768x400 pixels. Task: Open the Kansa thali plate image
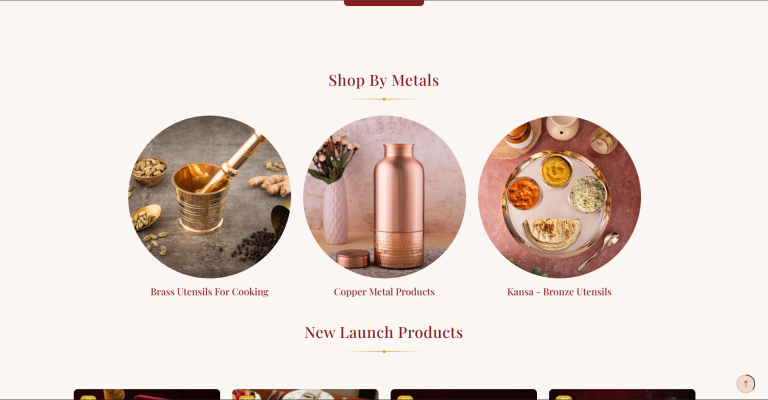coord(559,197)
